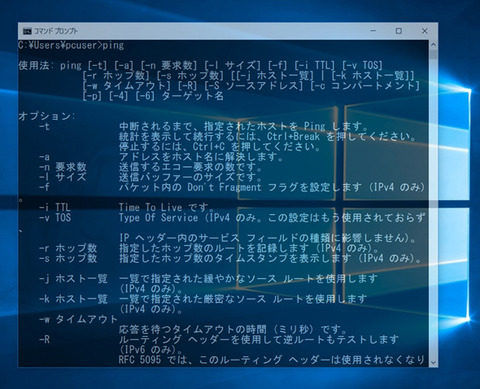Click the -s ホップ数 option label
Viewport: 480px width, 389px height.
coord(68,258)
